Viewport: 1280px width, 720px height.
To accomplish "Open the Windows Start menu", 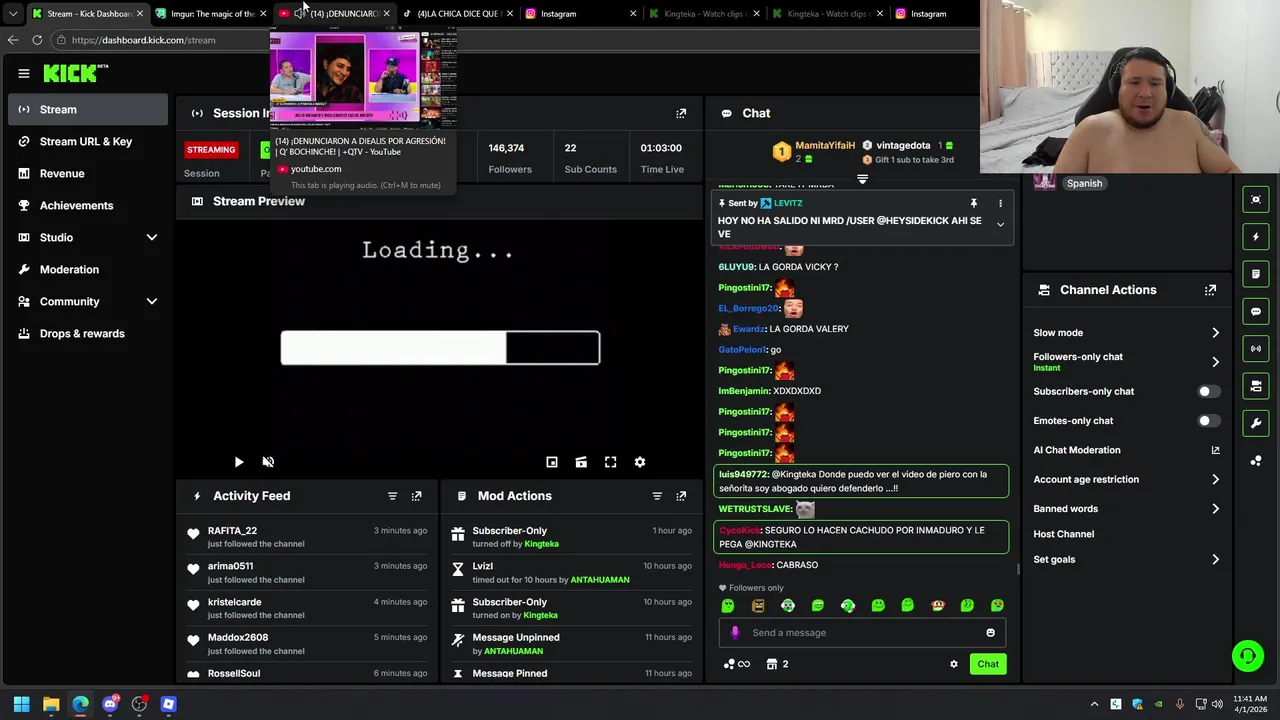I will click(21, 704).
